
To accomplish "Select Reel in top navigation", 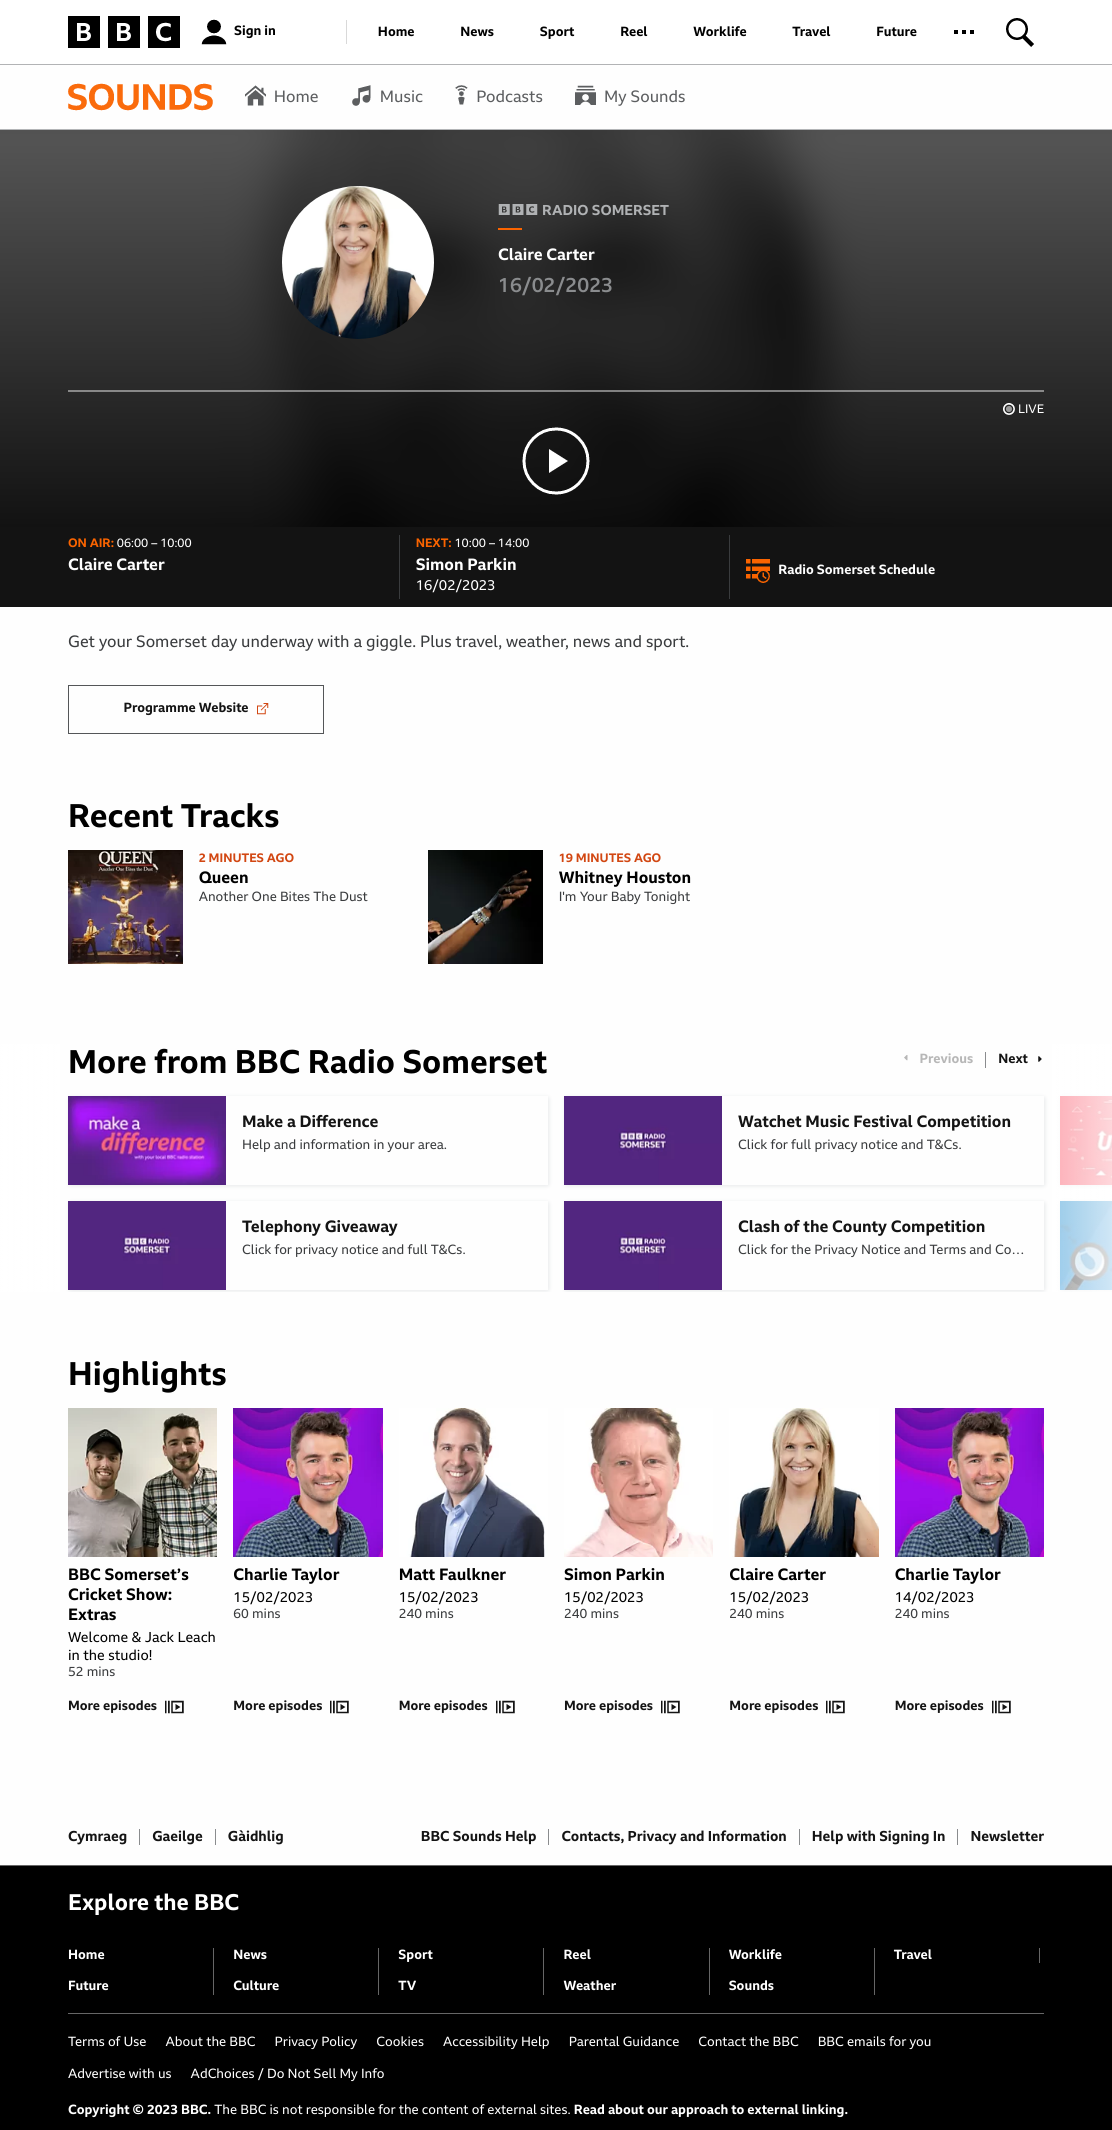I will (x=634, y=32).
